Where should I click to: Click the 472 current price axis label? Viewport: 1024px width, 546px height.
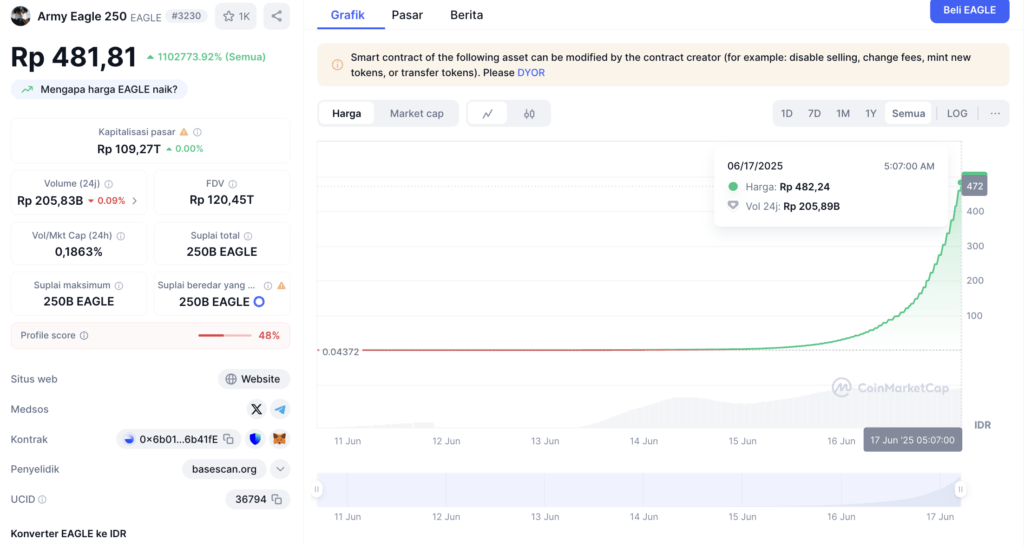[974, 186]
